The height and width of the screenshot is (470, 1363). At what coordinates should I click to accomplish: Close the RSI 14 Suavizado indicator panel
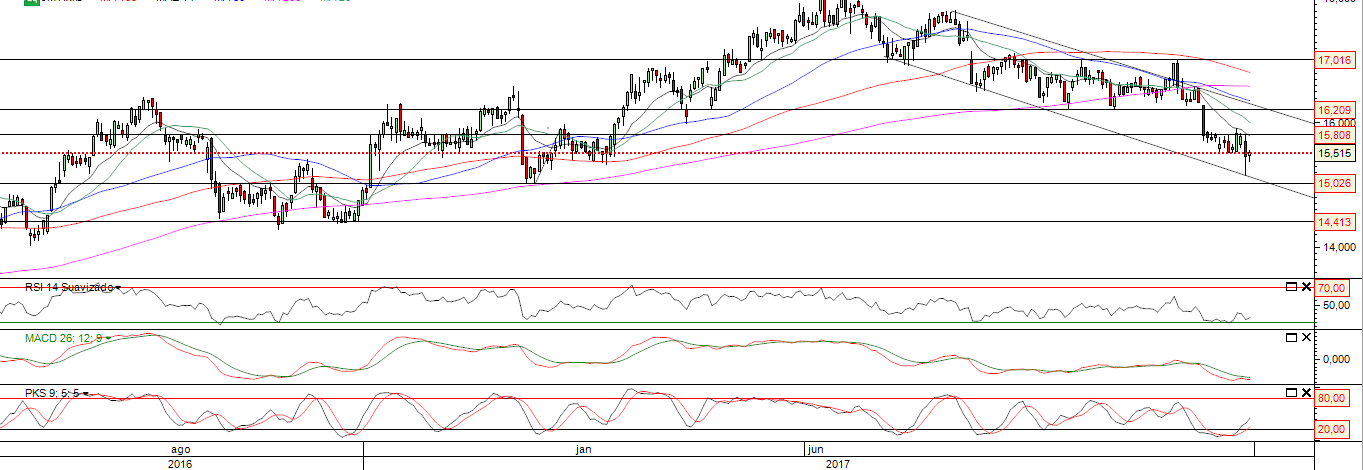pyautogui.click(x=1305, y=287)
